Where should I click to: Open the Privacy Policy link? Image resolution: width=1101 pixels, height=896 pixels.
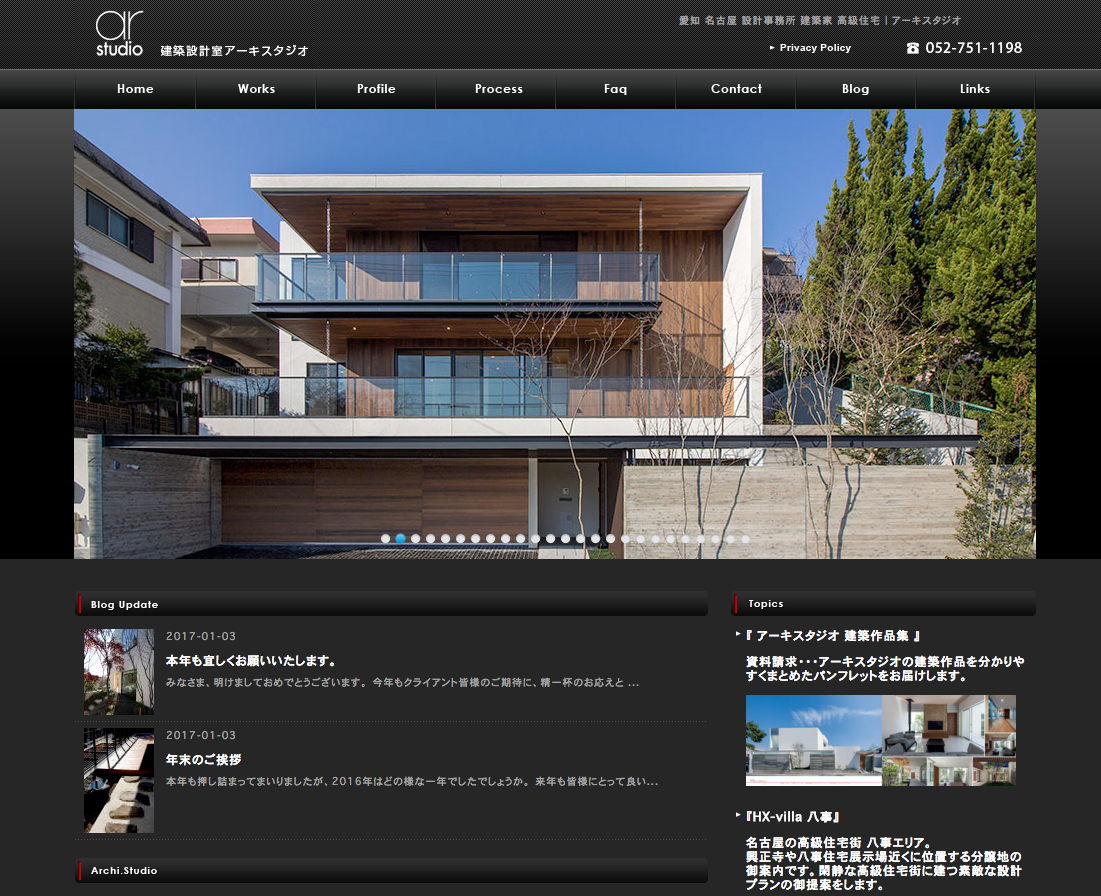(815, 48)
